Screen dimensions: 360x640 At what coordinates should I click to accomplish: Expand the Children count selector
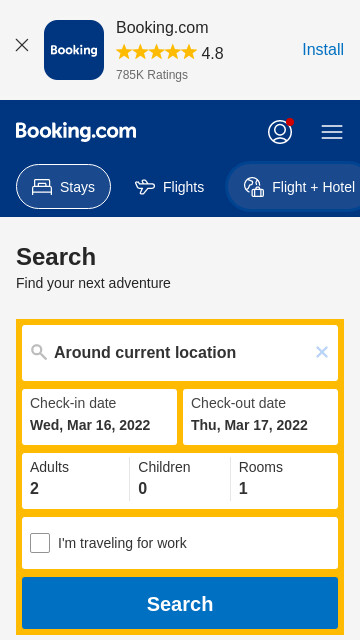tap(180, 481)
